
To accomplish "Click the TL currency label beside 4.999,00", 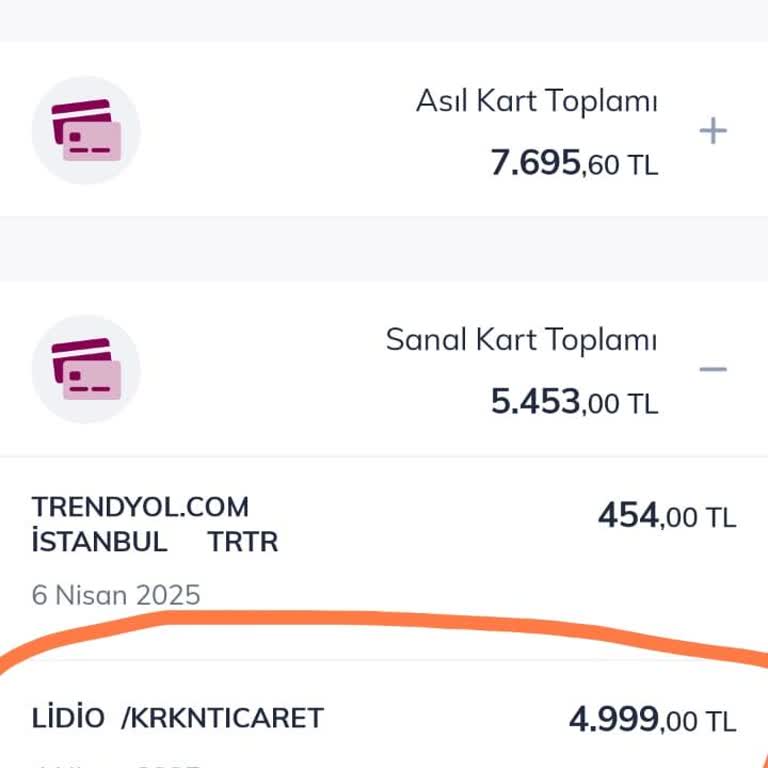I will click(x=720, y=721).
